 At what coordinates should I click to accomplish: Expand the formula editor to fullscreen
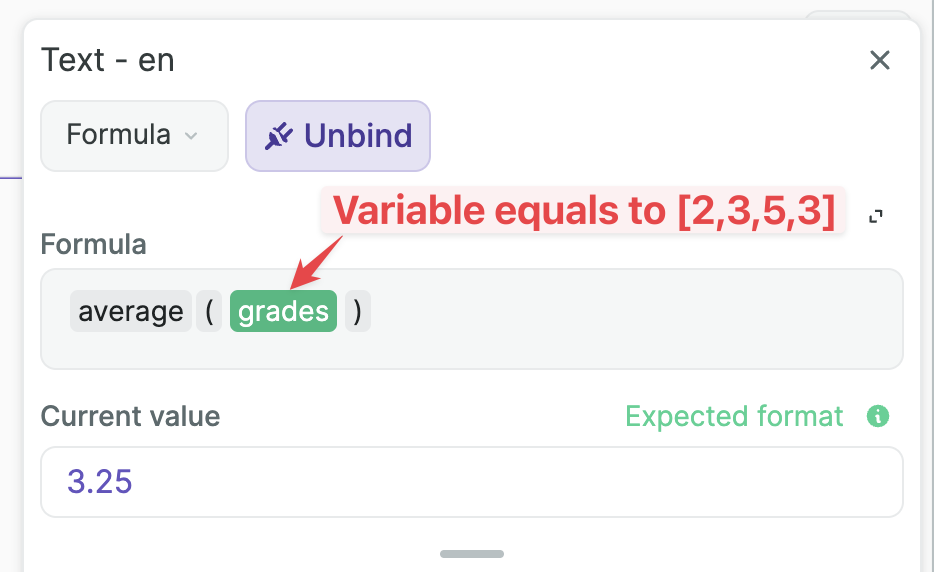876,216
